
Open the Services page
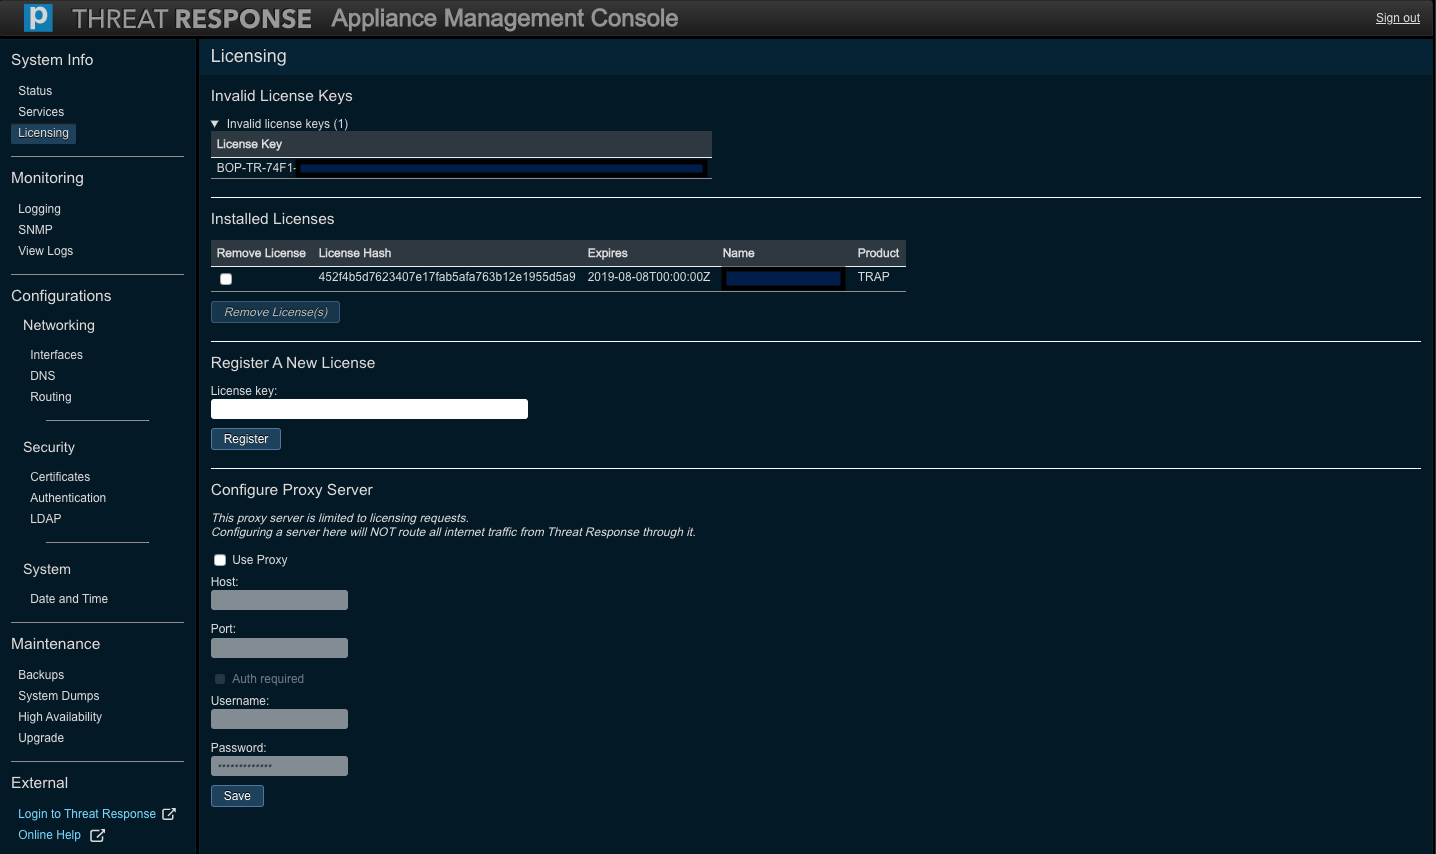[x=41, y=112]
